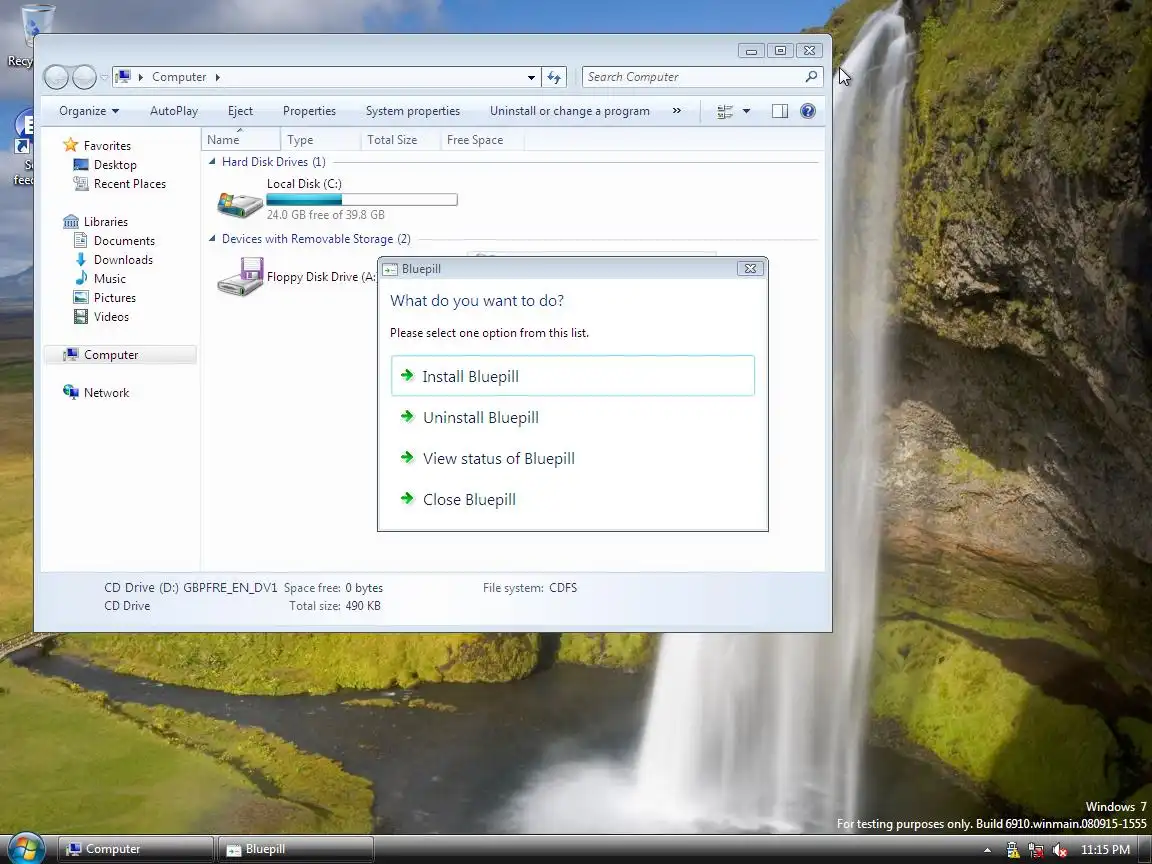Open the Pictures library
Viewport: 1152px width, 864px height.
pos(105,298)
